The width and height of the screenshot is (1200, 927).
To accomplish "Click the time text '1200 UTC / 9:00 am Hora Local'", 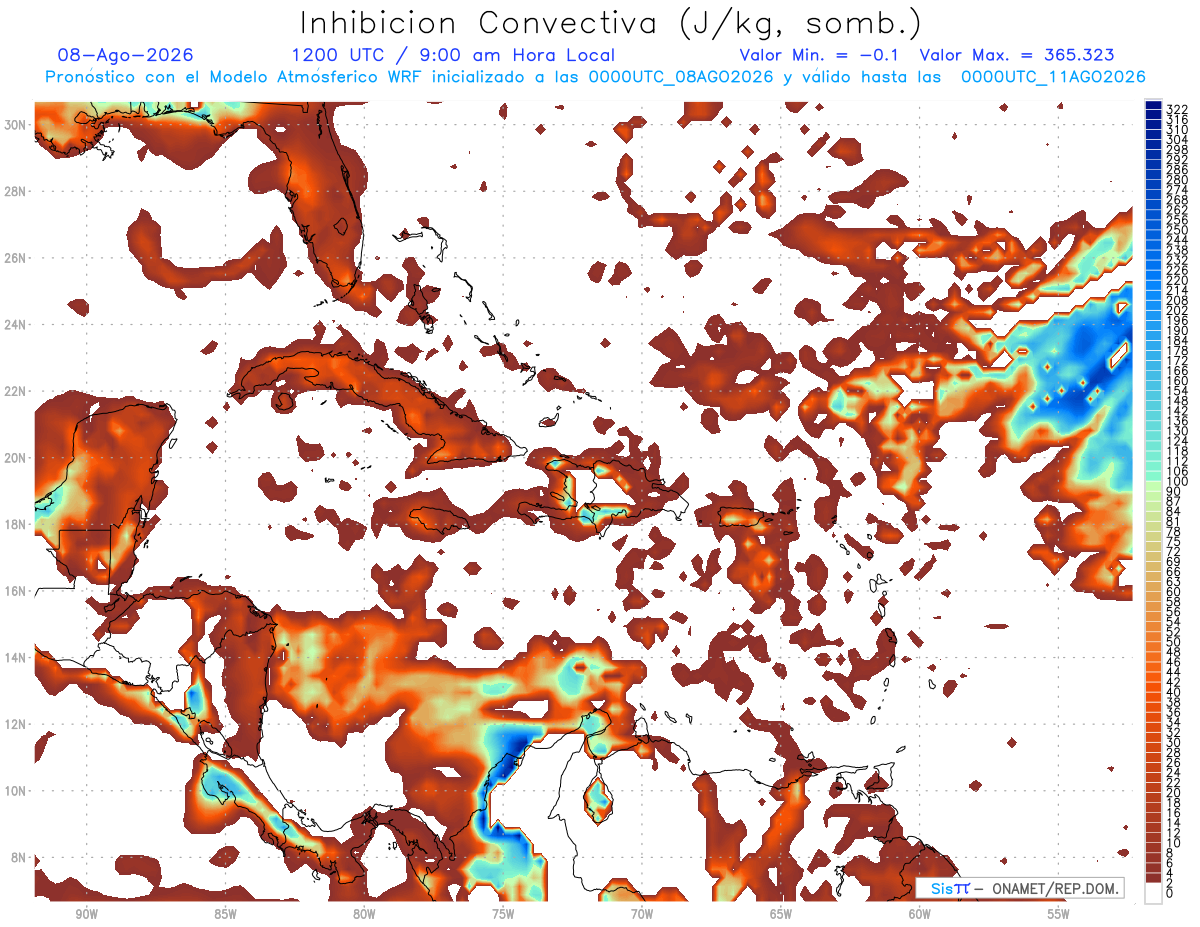I will 453,55.
